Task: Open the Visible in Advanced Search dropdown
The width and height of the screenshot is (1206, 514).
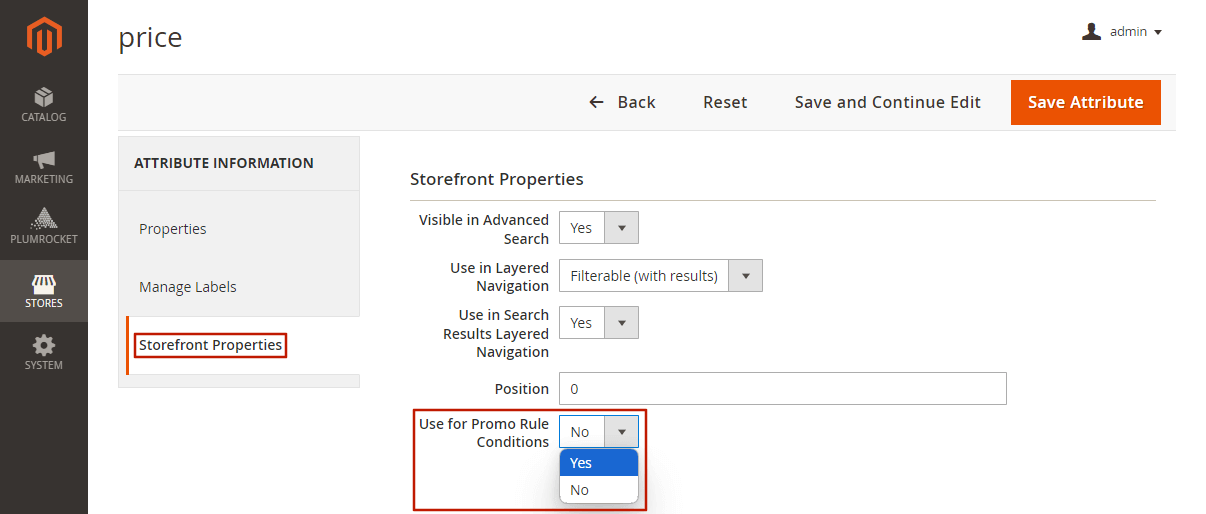Action: click(598, 228)
